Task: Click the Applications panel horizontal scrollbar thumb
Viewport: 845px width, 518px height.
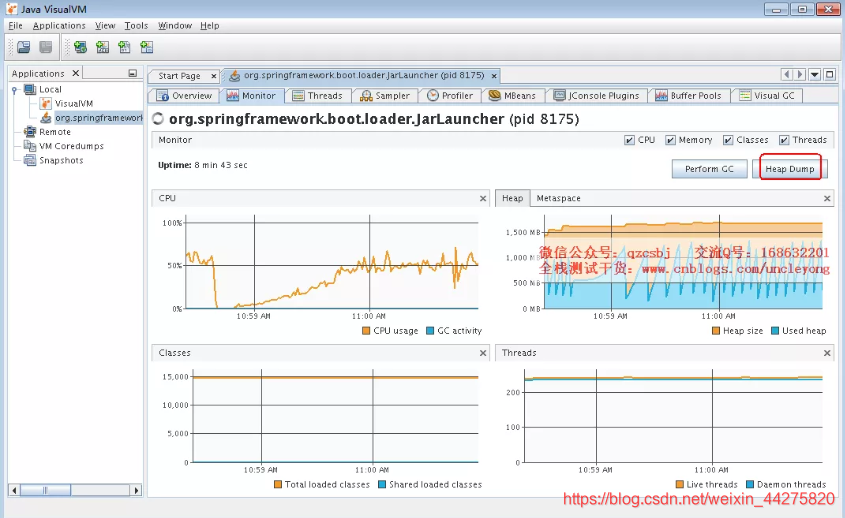Action: pos(46,491)
